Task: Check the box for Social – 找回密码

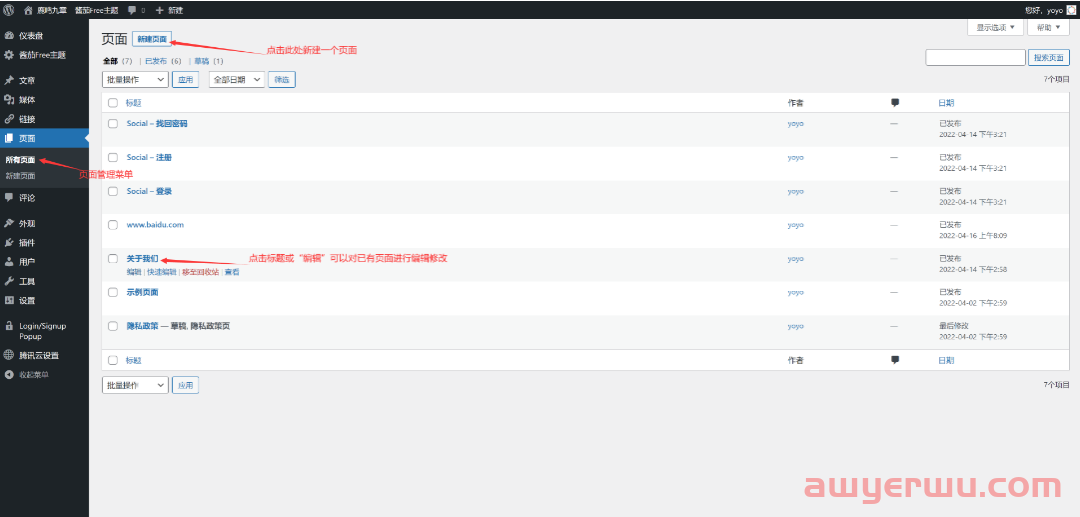Action: (113, 124)
